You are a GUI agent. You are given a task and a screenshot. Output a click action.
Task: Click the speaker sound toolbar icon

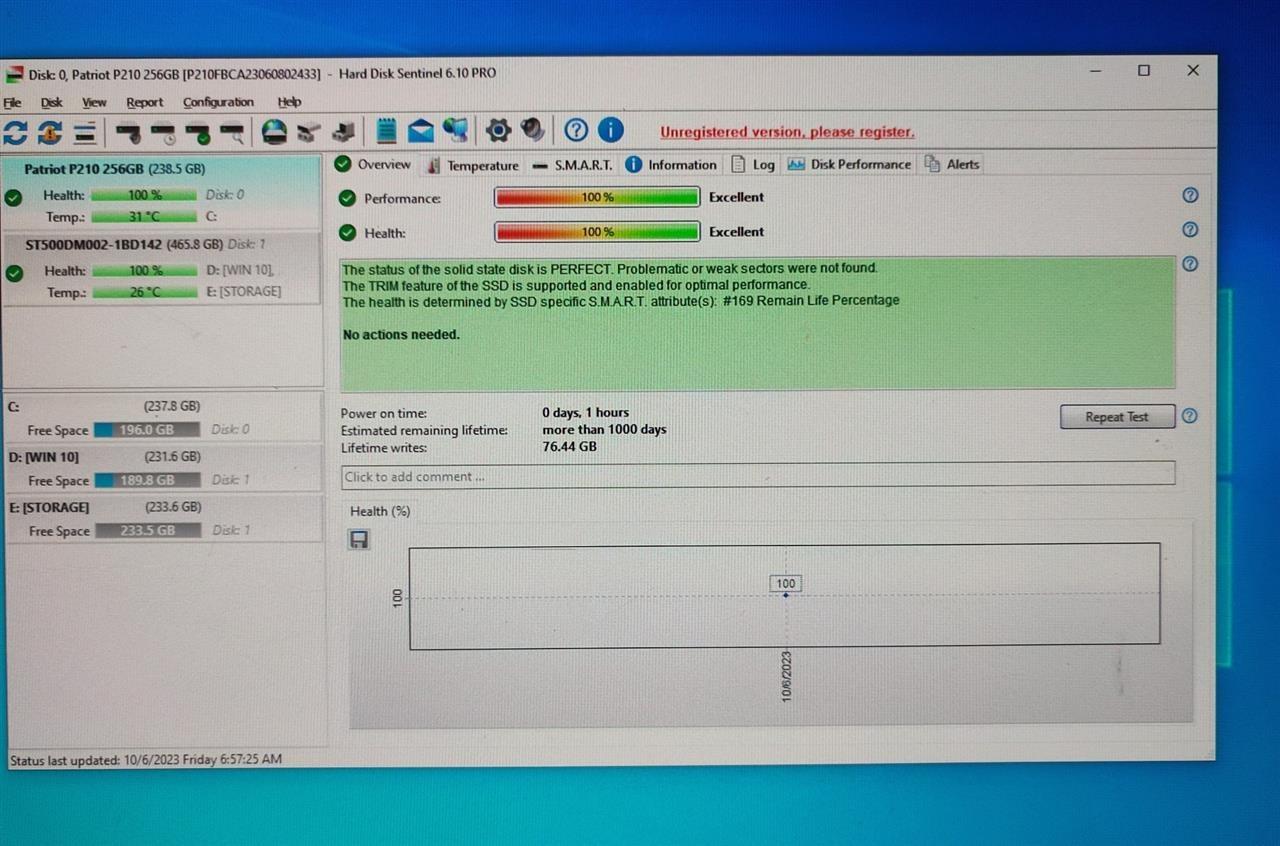click(x=533, y=130)
